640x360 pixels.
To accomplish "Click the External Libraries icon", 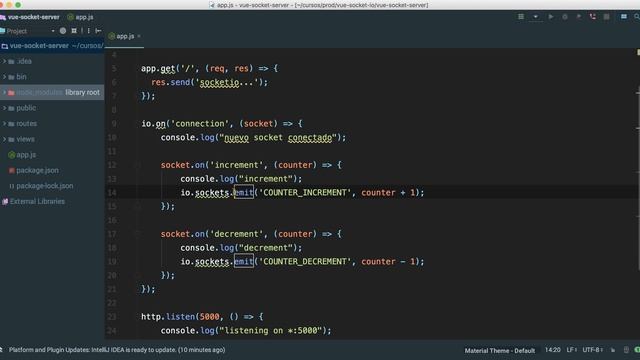I will pos(5,202).
